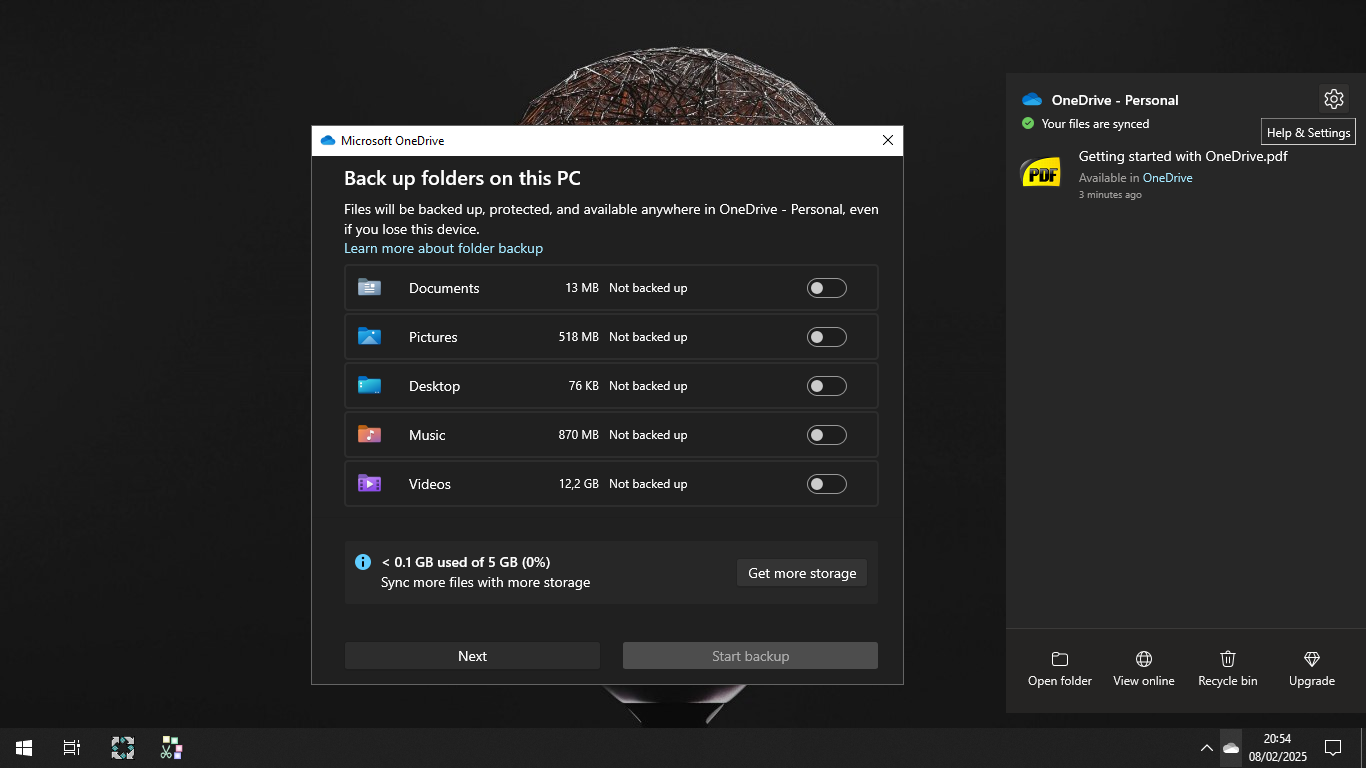The image size is (1366, 768).
Task: Click the storage info icon
Action: 363,562
